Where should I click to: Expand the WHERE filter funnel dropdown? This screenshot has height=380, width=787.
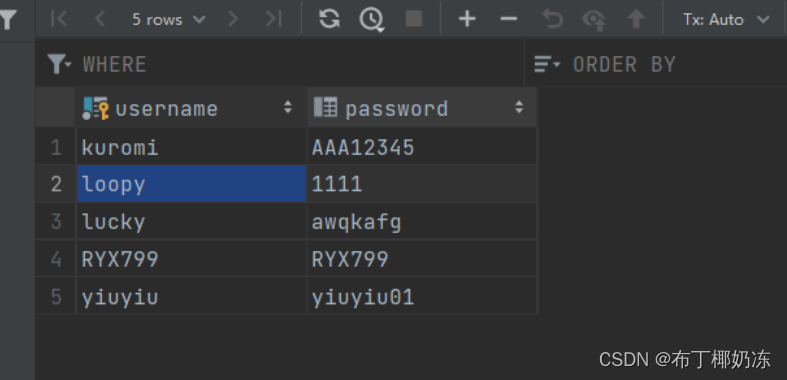59,64
